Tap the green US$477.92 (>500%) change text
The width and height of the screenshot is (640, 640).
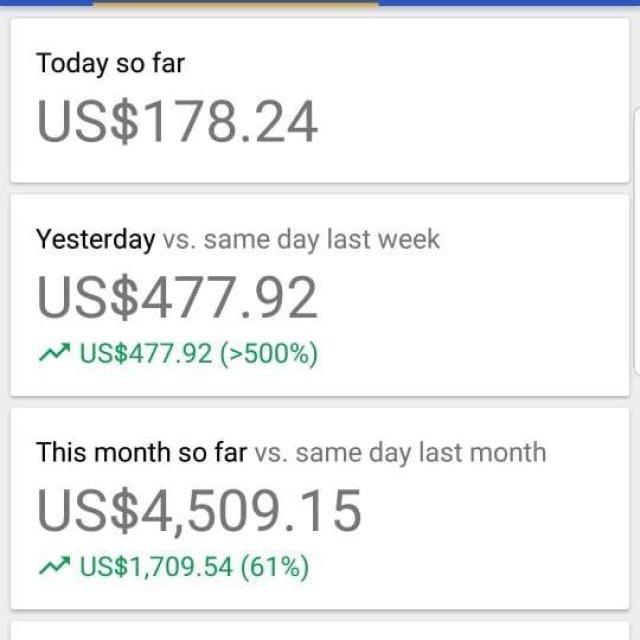pyautogui.click(x=198, y=353)
